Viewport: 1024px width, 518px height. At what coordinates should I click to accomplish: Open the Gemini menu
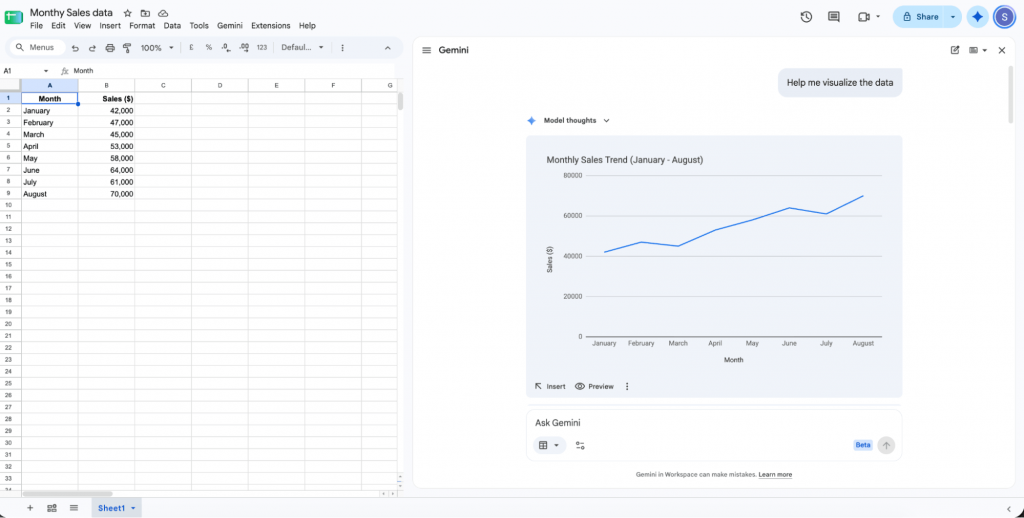click(x=230, y=26)
